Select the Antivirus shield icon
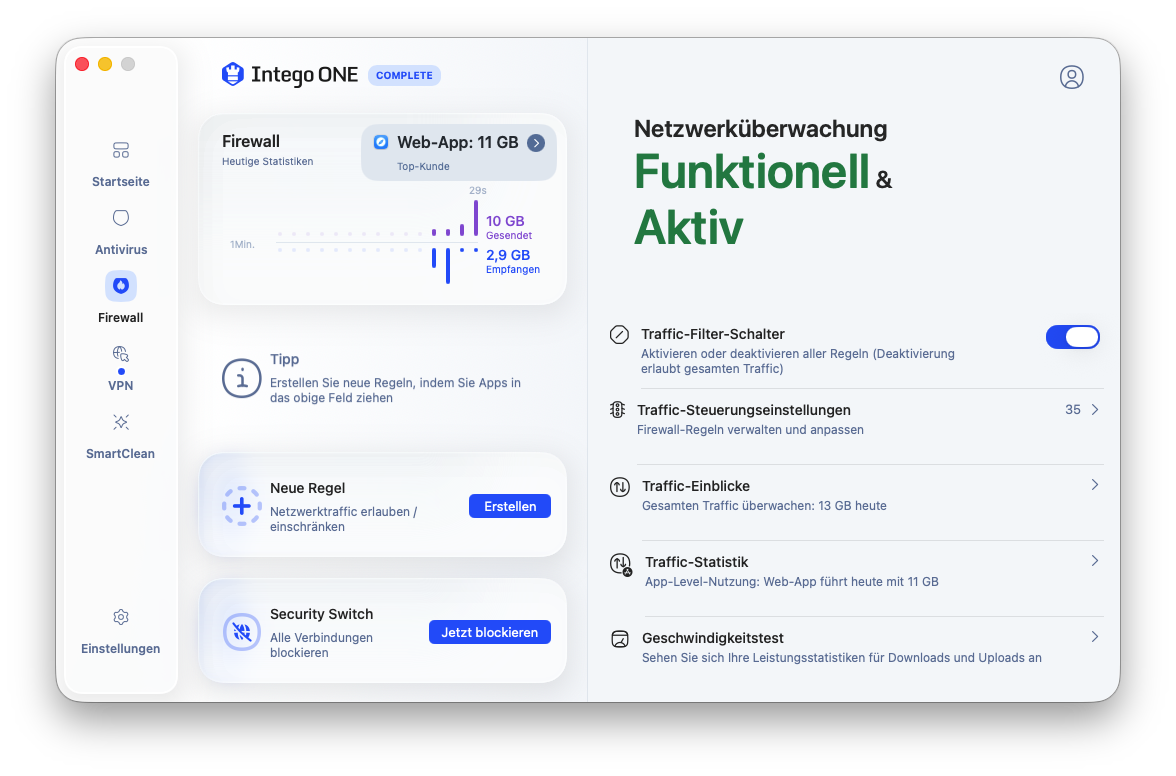This screenshot has height=776, width=1176. [x=121, y=218]
